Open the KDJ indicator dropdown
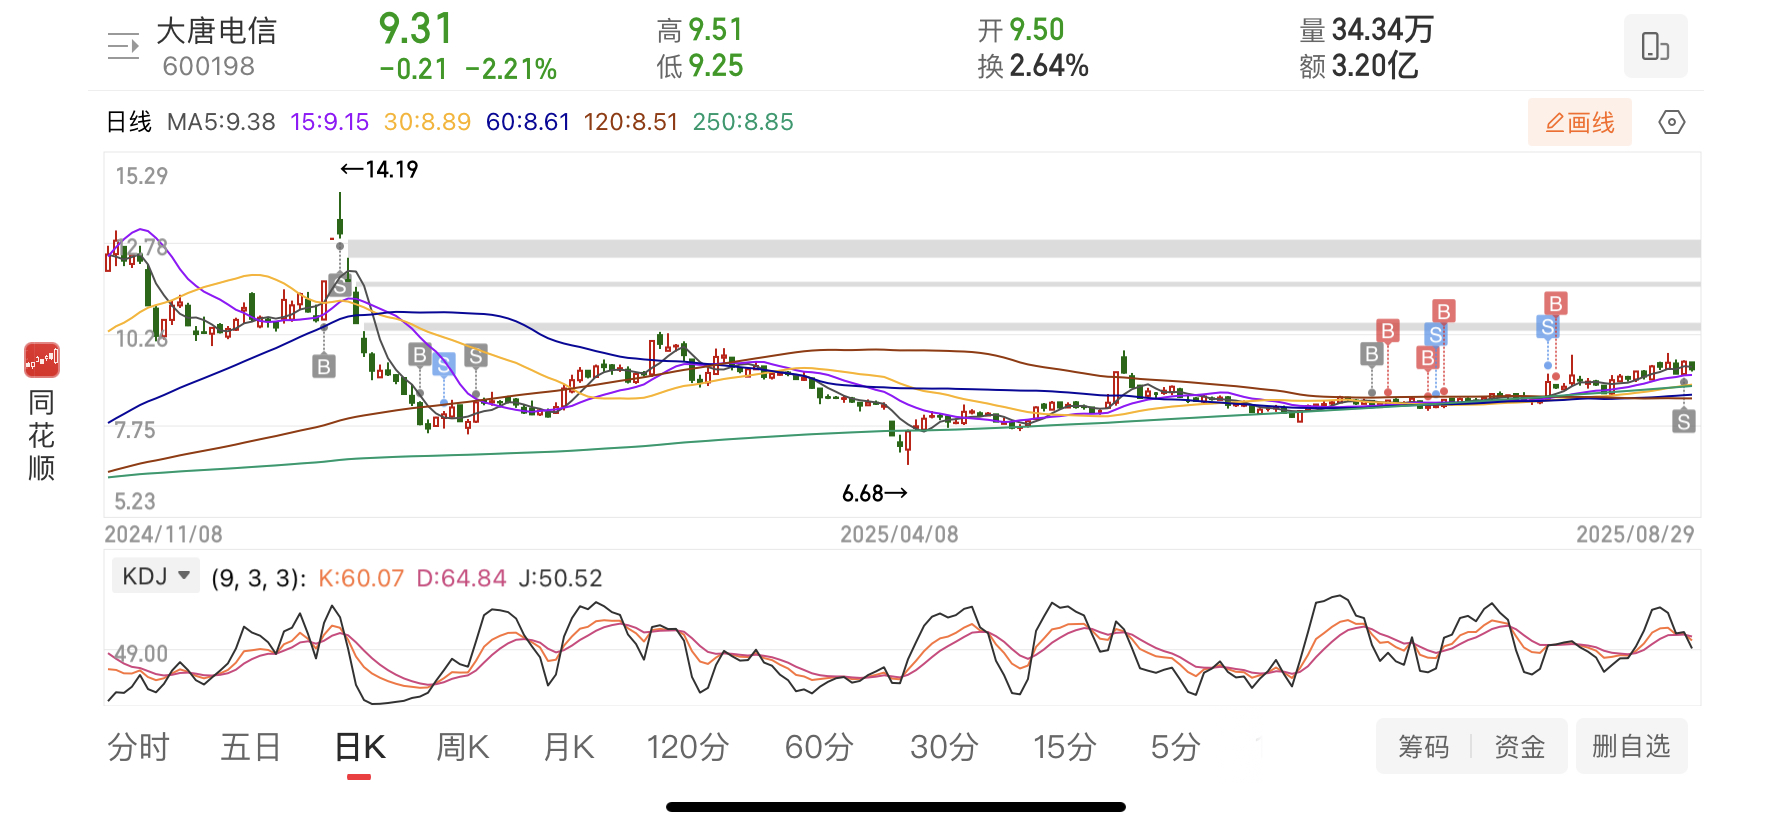 155,576
